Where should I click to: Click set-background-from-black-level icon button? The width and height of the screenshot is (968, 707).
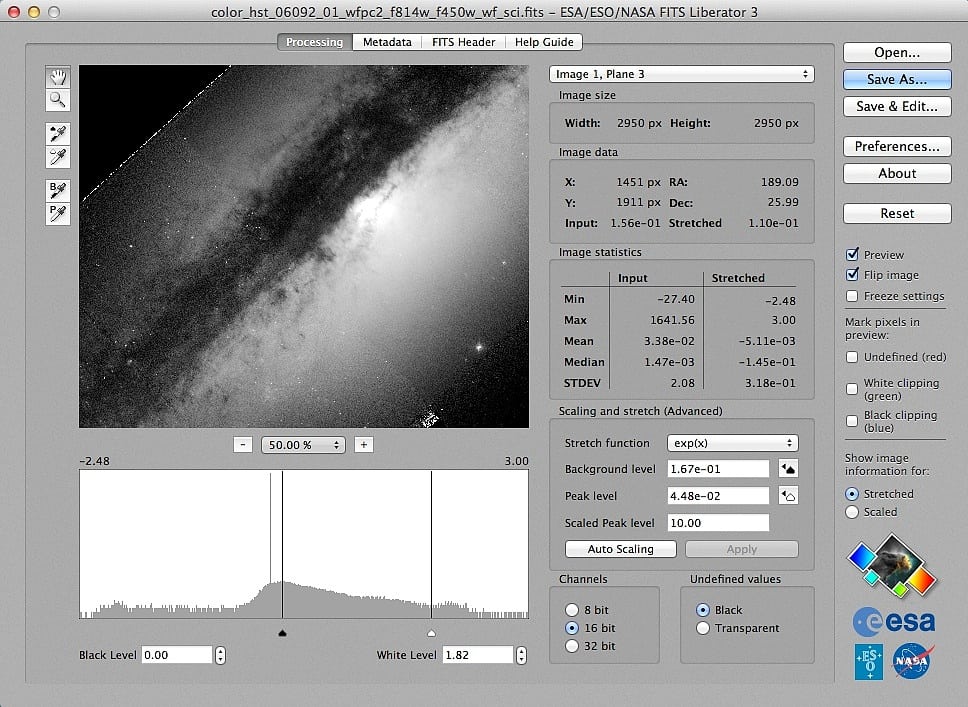coord(788,469)
